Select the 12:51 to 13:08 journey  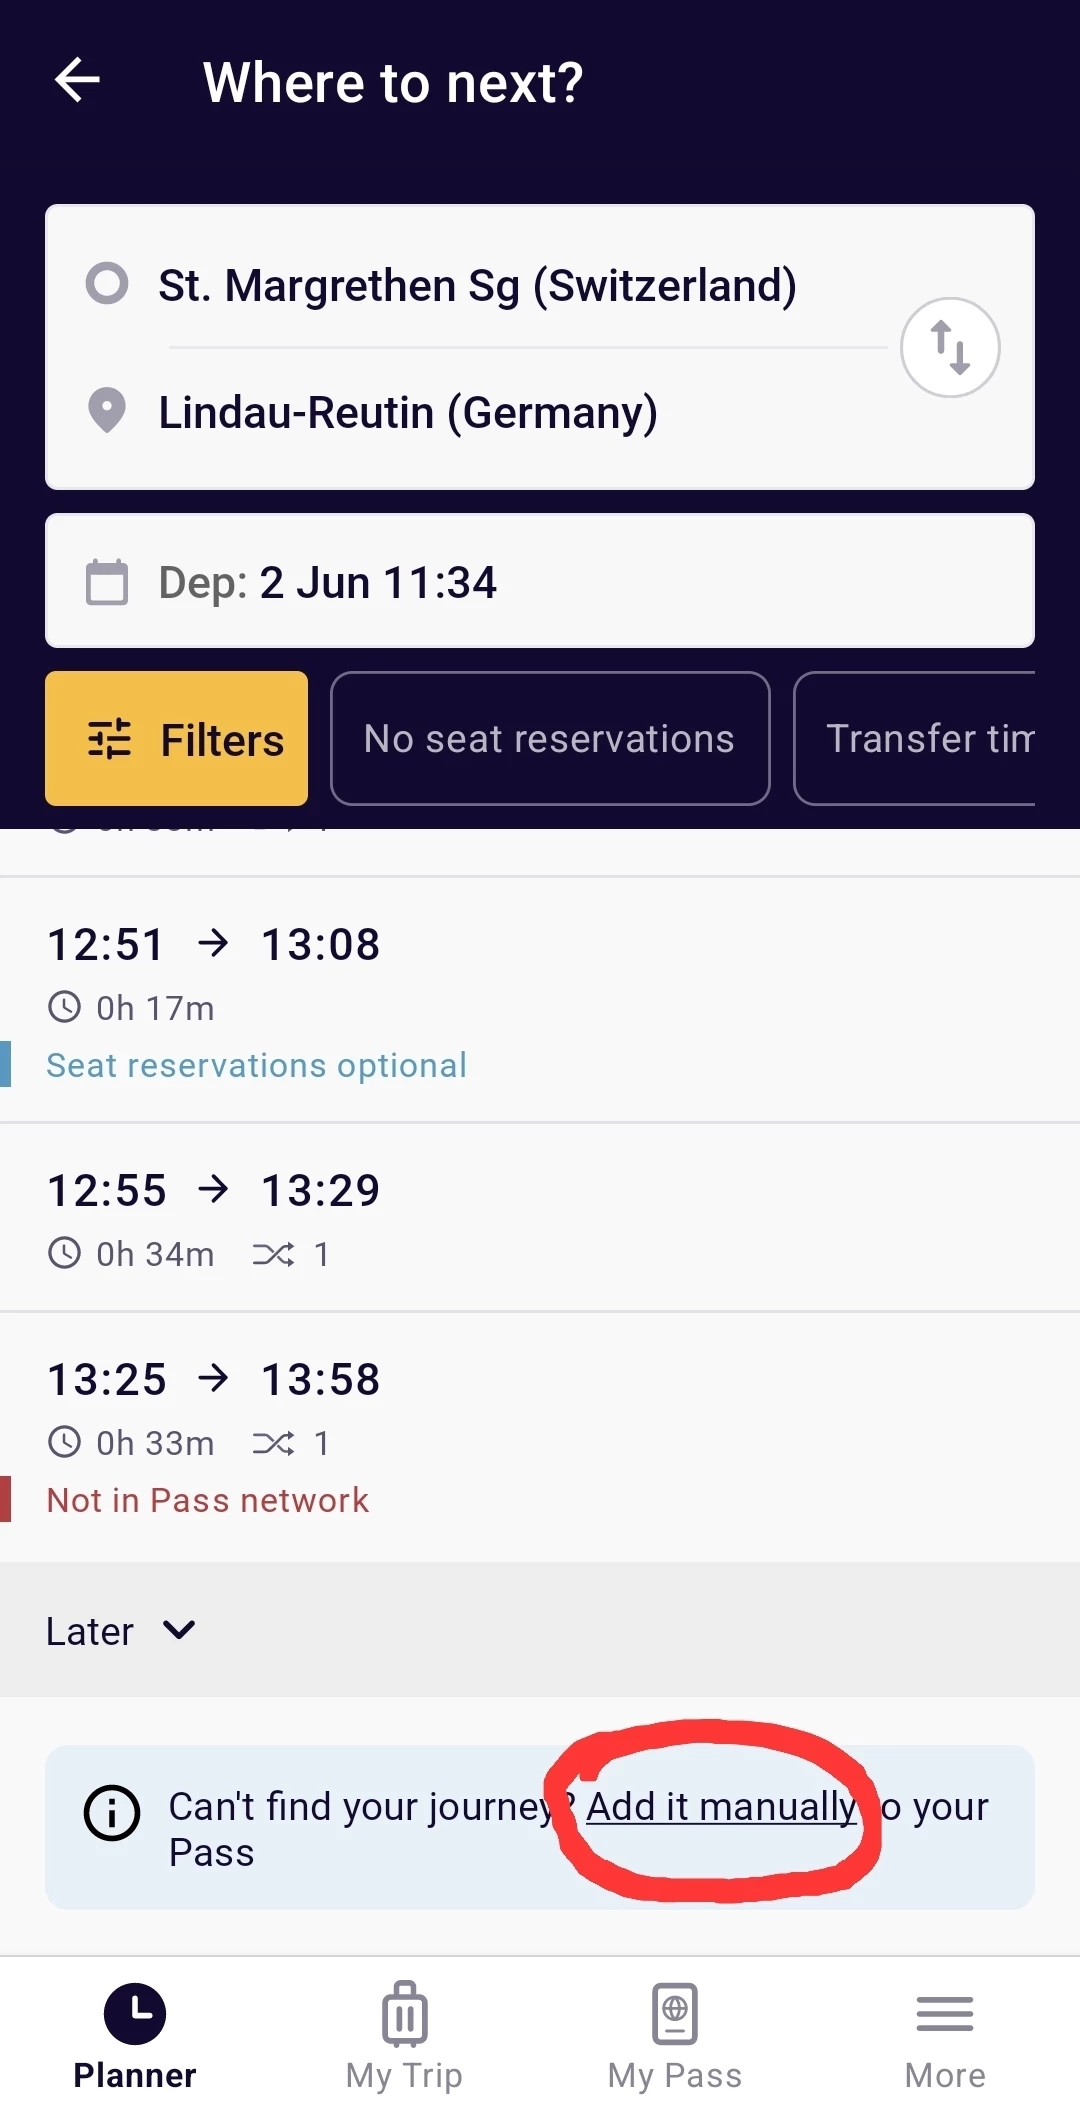(x=540, y=1000)
